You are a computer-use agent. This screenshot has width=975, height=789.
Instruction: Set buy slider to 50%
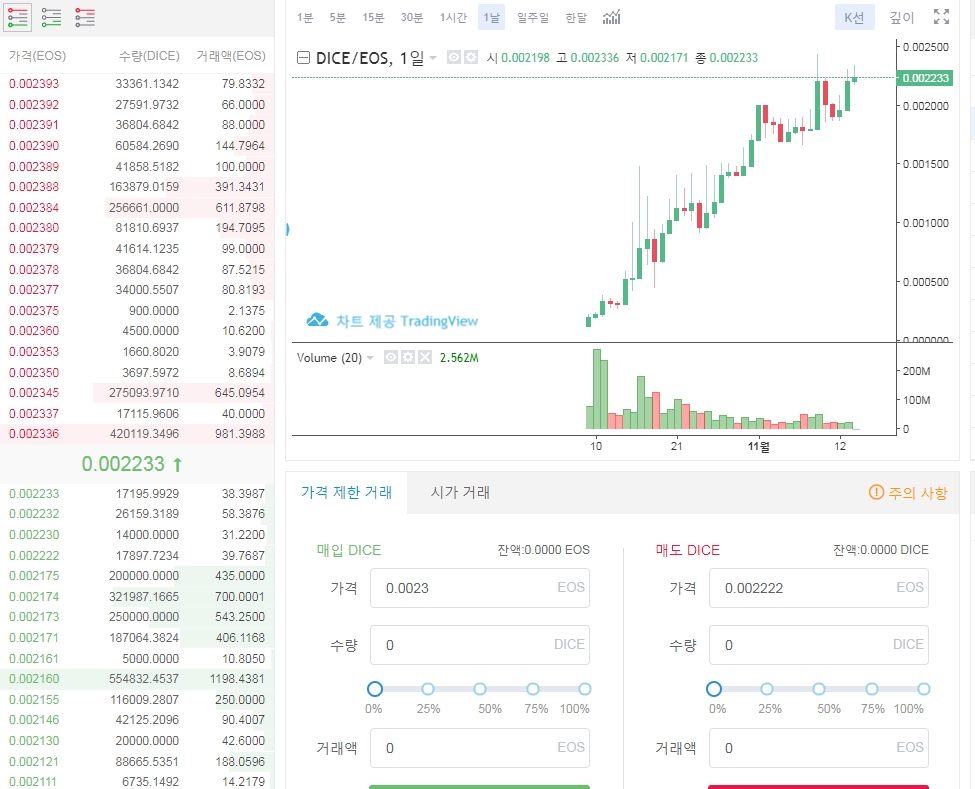(x=479, y=689)
